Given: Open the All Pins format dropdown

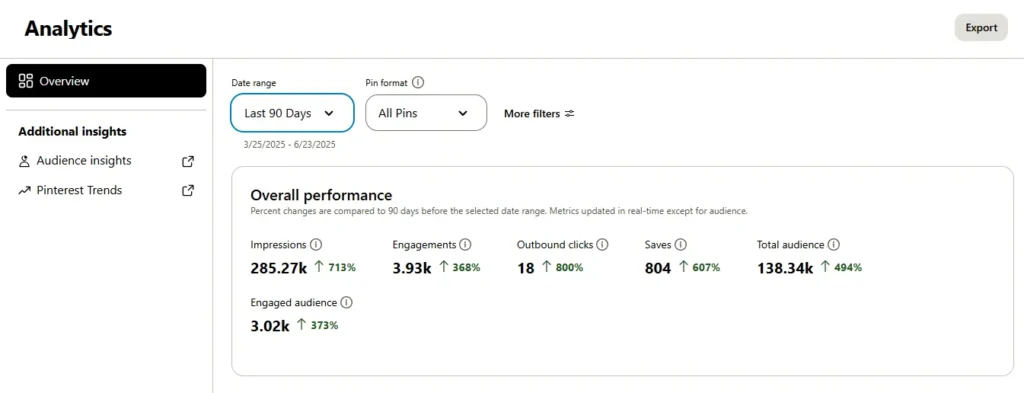Looking at the screenshot, I should (426, 113).
